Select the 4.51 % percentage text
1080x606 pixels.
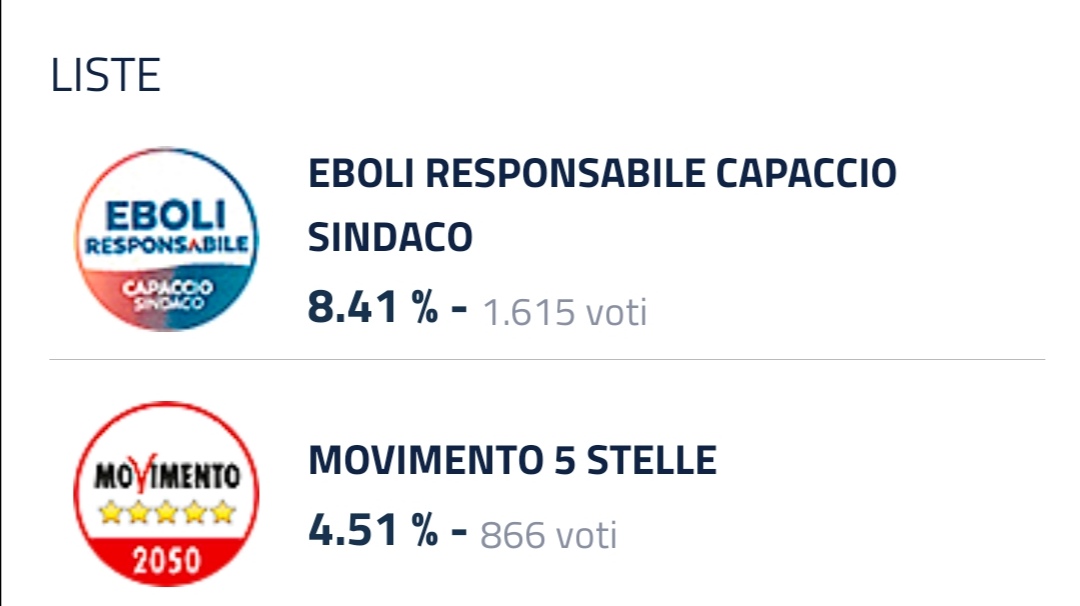point(373,530)
